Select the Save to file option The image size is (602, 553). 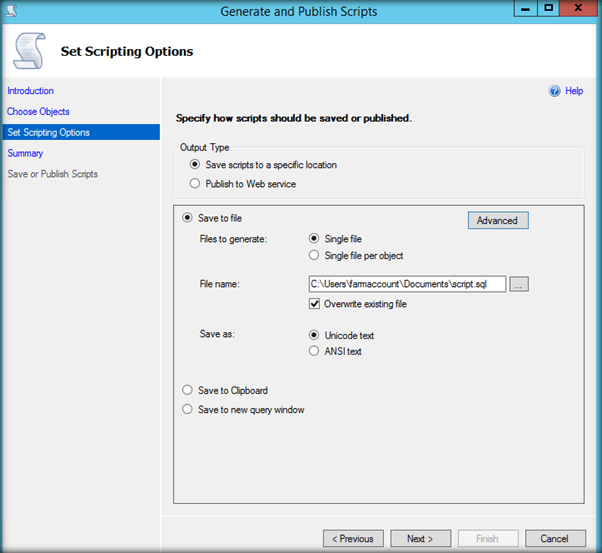[x=187, y=218]
